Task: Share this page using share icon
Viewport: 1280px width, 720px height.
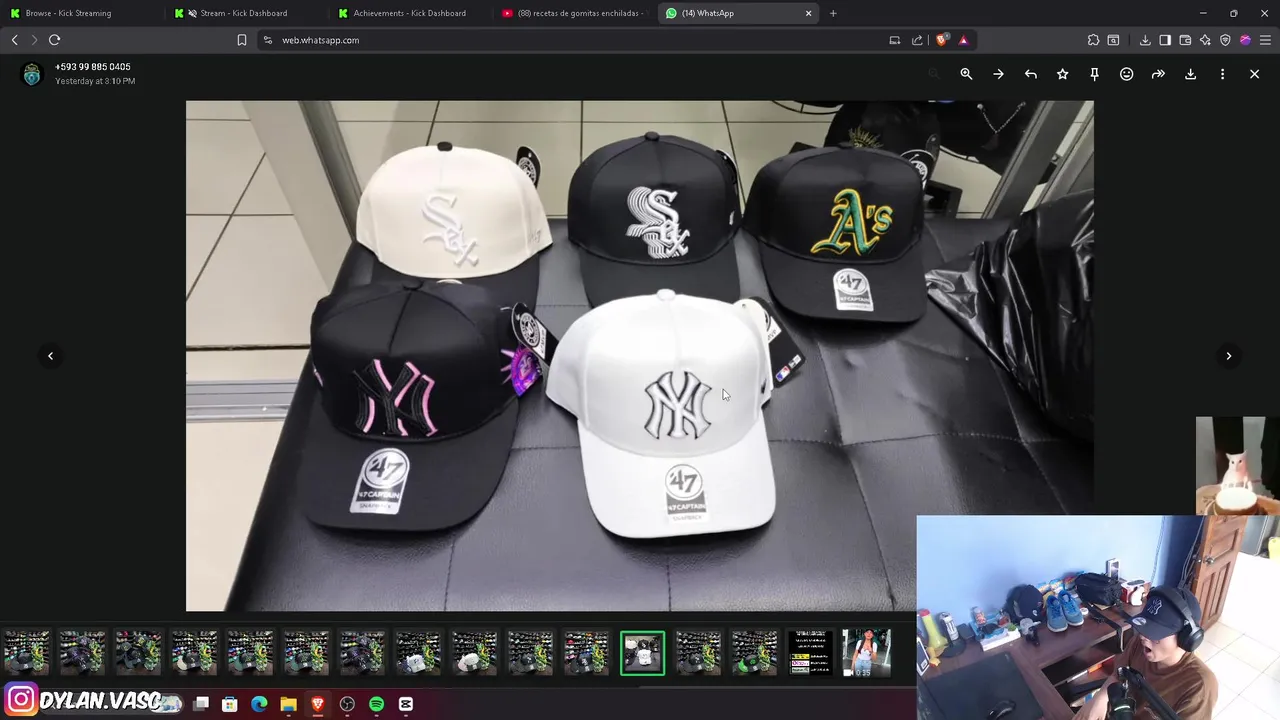Action: tap(917, 40)
